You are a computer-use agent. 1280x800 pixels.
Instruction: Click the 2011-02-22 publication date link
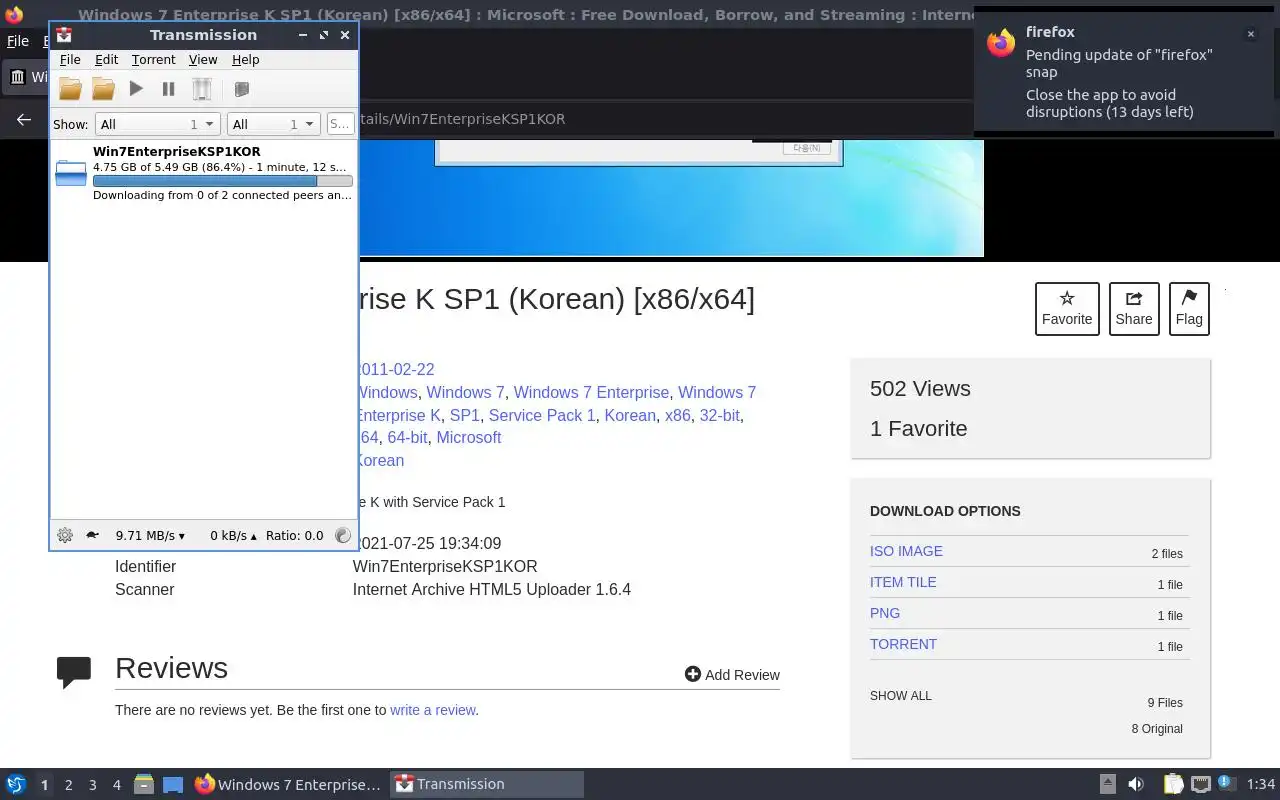pos(395,369)
